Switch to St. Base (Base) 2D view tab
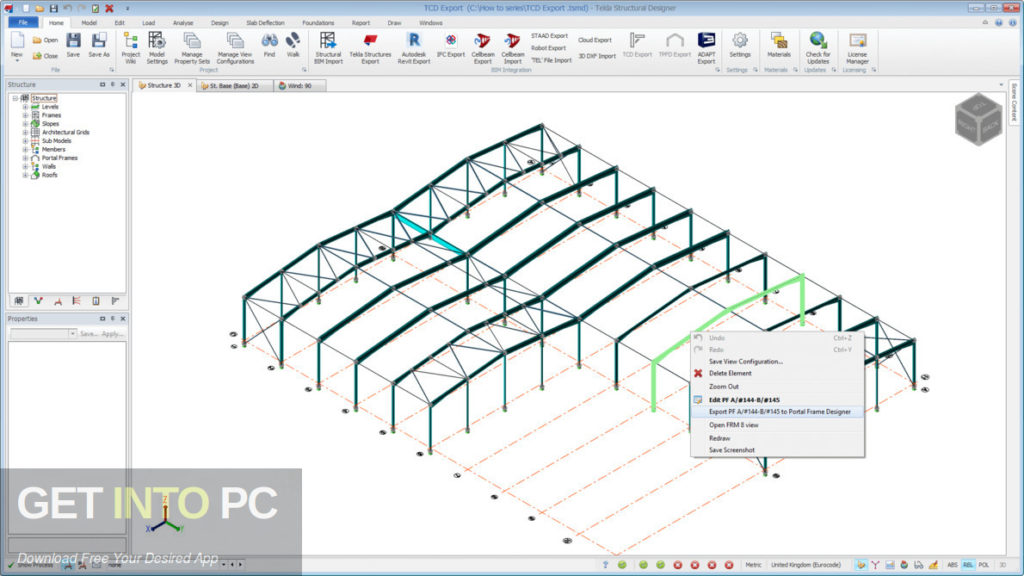The width and height of the screenshot is (1024, 576). point(234,86)
